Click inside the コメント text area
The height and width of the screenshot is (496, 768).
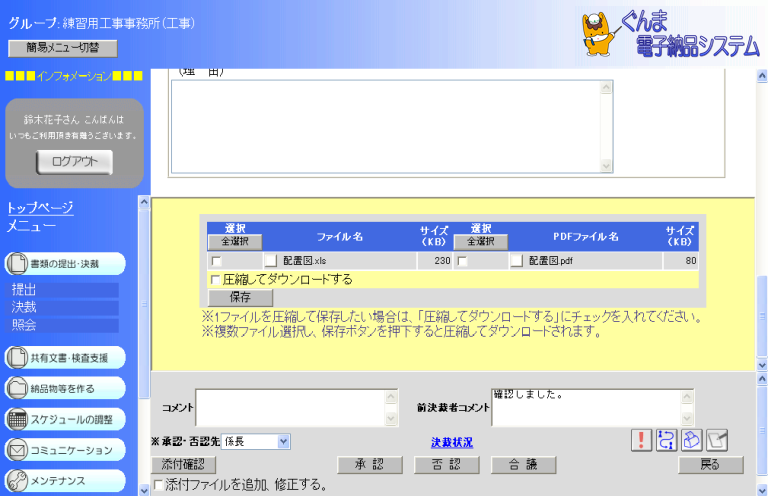[290, 408]
